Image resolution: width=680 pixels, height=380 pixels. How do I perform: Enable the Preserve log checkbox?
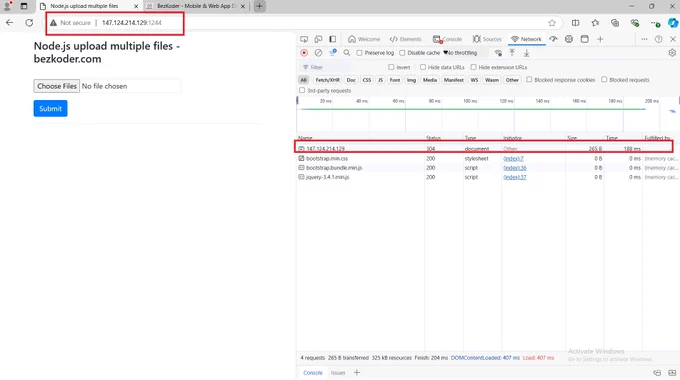click(359, 53)
